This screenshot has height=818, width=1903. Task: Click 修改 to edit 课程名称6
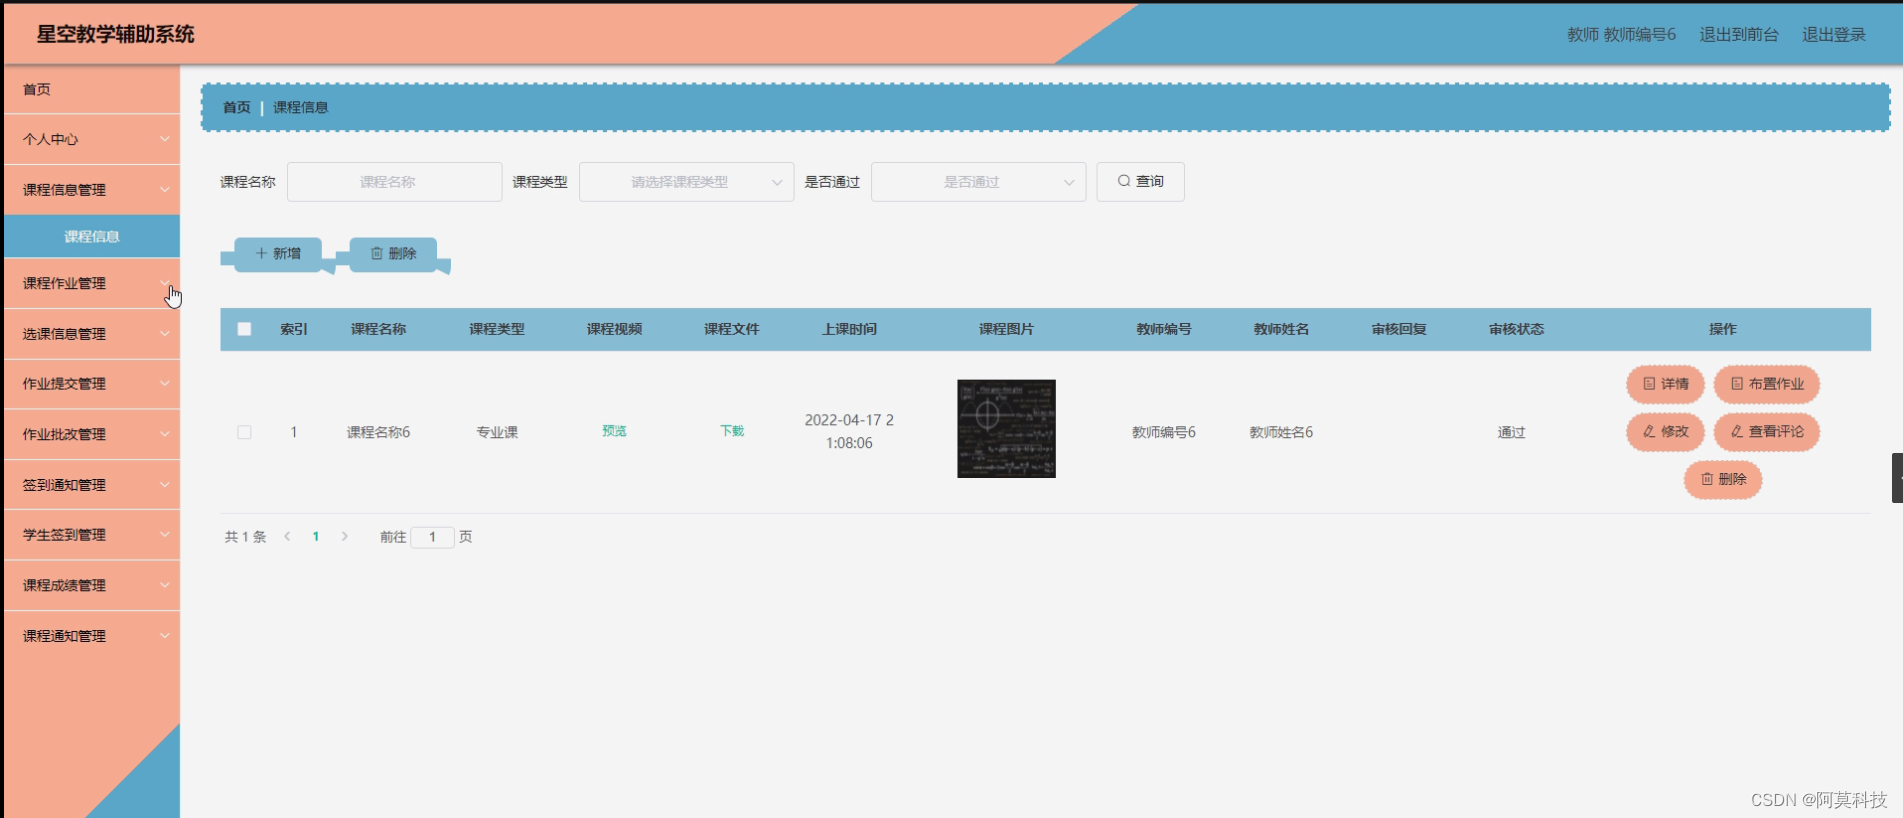point(1665,432)
